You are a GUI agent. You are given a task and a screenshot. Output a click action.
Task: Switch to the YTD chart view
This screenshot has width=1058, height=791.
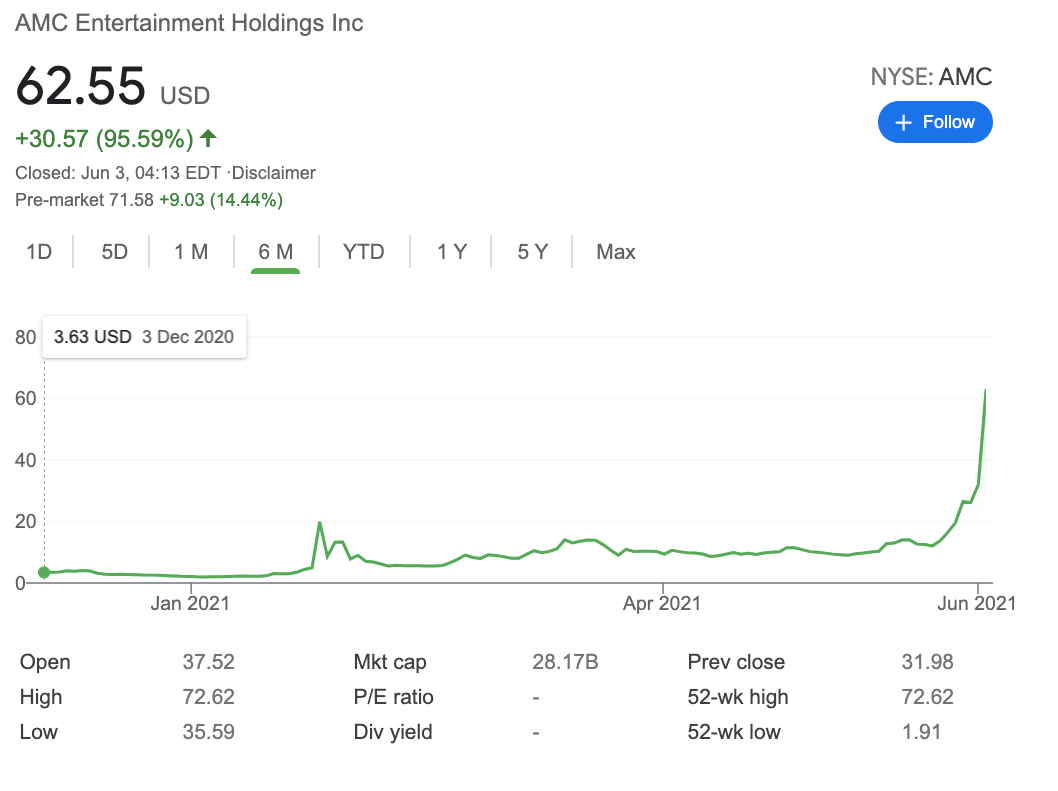364,252
